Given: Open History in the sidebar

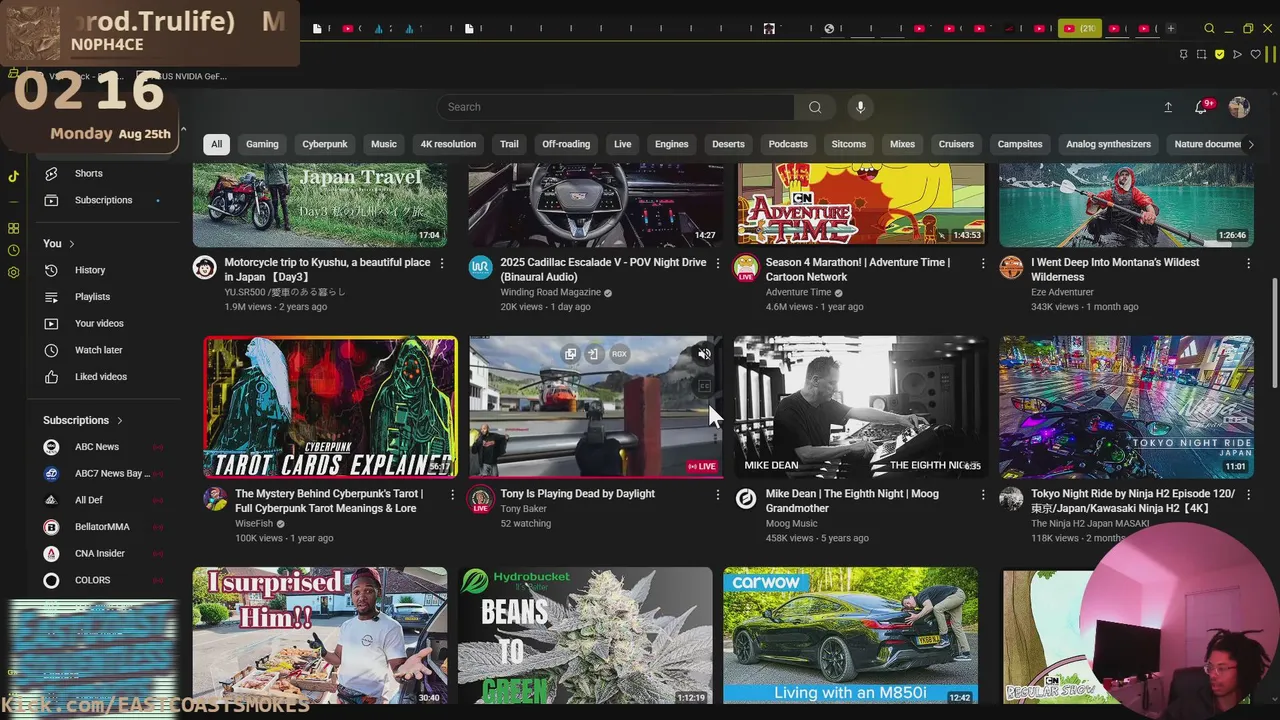Looking at the screenshot, I should pos(103,270).
